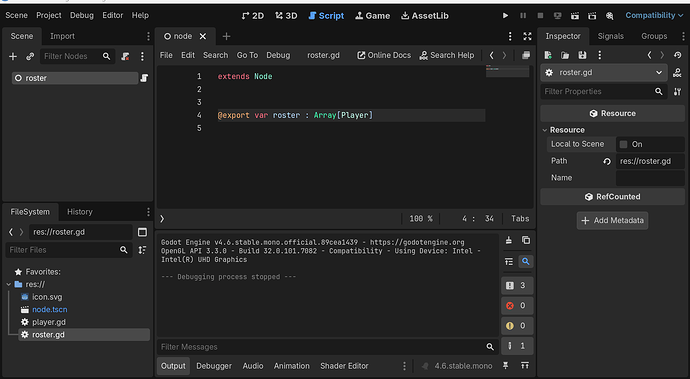
Task: Open script attached to roster node
Action: [144, 78]
